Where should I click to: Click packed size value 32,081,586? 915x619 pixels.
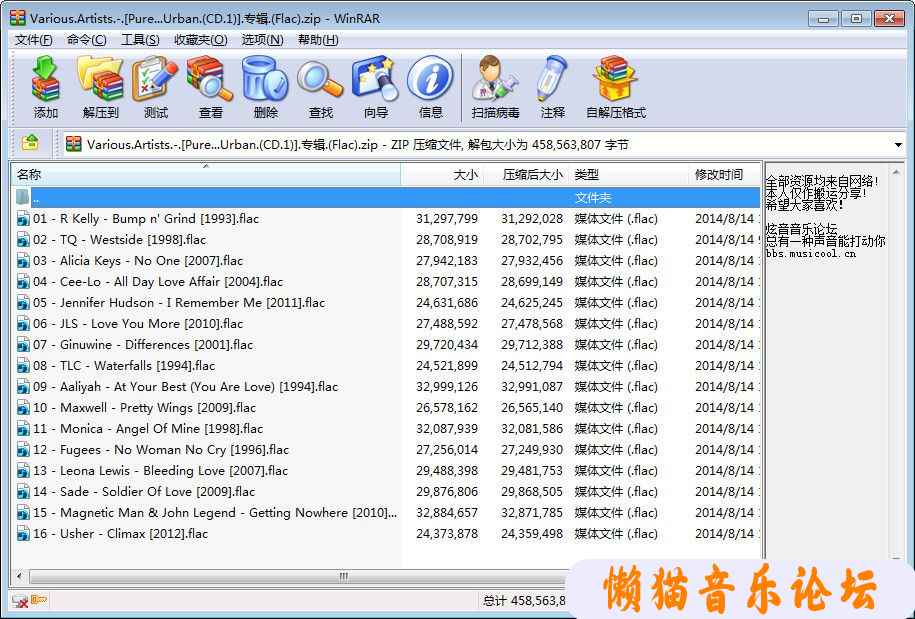click(x=532, y=429)
